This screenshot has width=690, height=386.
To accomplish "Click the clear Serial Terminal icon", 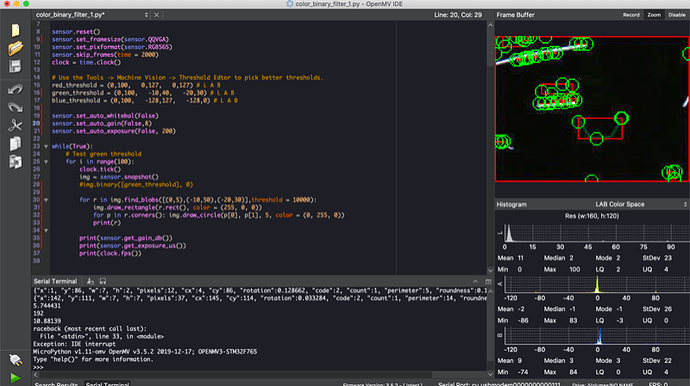I will 90,281.
